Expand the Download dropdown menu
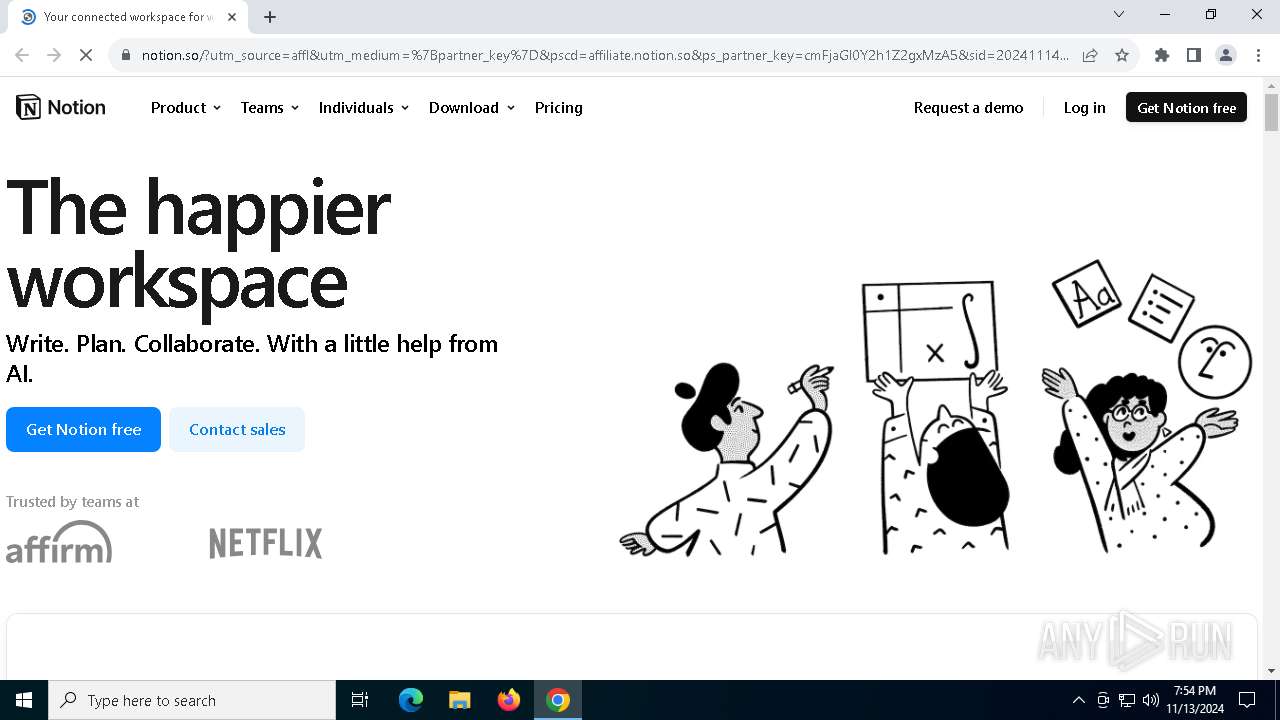Viewport: 1280px width, 720px height. point(472,107)
